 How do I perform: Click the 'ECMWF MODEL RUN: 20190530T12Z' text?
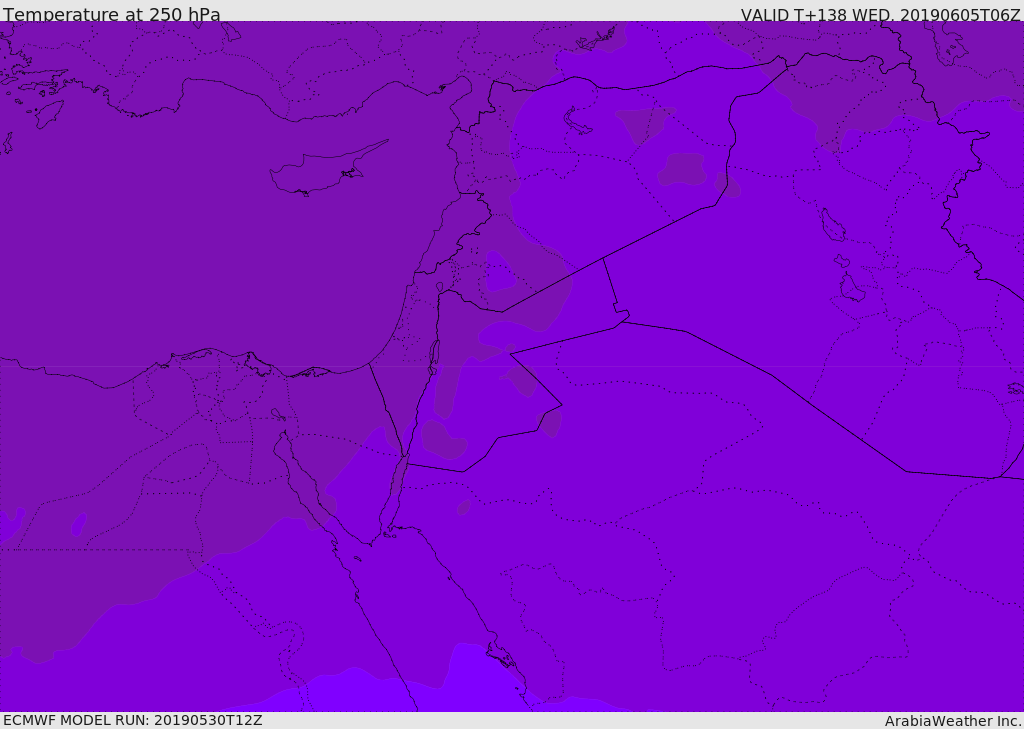click(x=133, y=720)
